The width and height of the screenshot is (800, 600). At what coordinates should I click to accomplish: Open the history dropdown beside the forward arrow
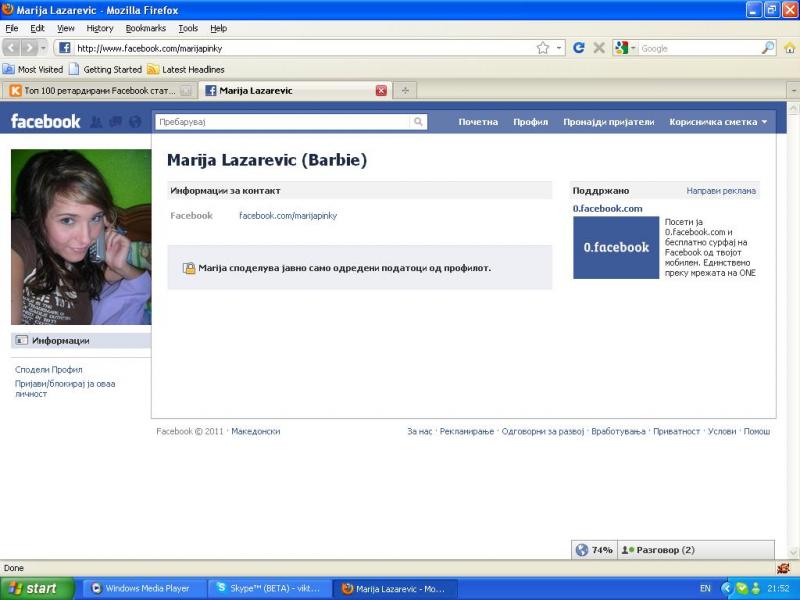tap(43, 48)
